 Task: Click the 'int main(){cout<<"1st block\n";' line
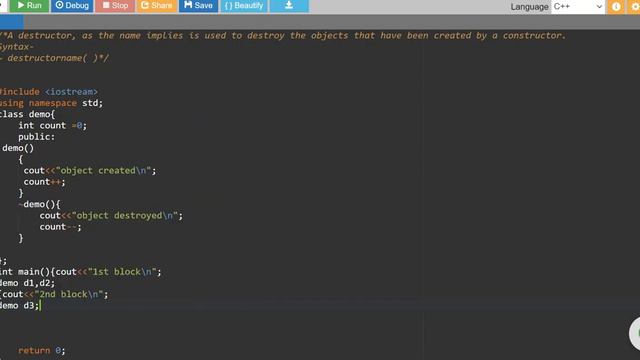tap(80, 272)
